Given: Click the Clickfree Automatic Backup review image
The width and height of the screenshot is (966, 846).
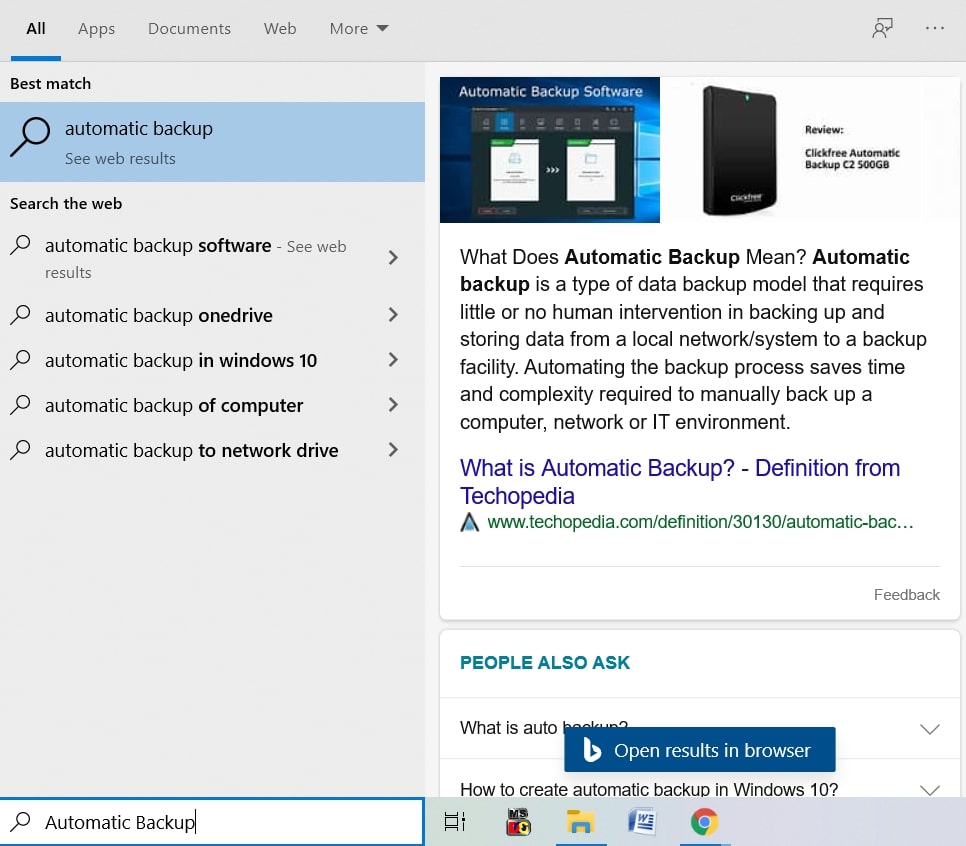Looking at the screenshot, I should (x=810, y=150).
